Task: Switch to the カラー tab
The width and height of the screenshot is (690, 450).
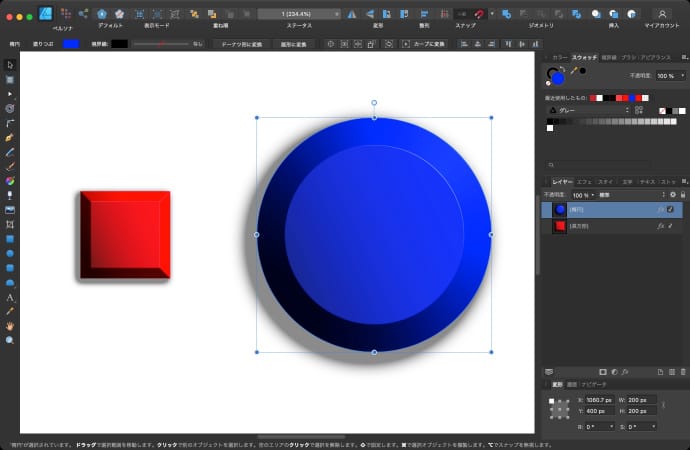Action: coord(559,58)
